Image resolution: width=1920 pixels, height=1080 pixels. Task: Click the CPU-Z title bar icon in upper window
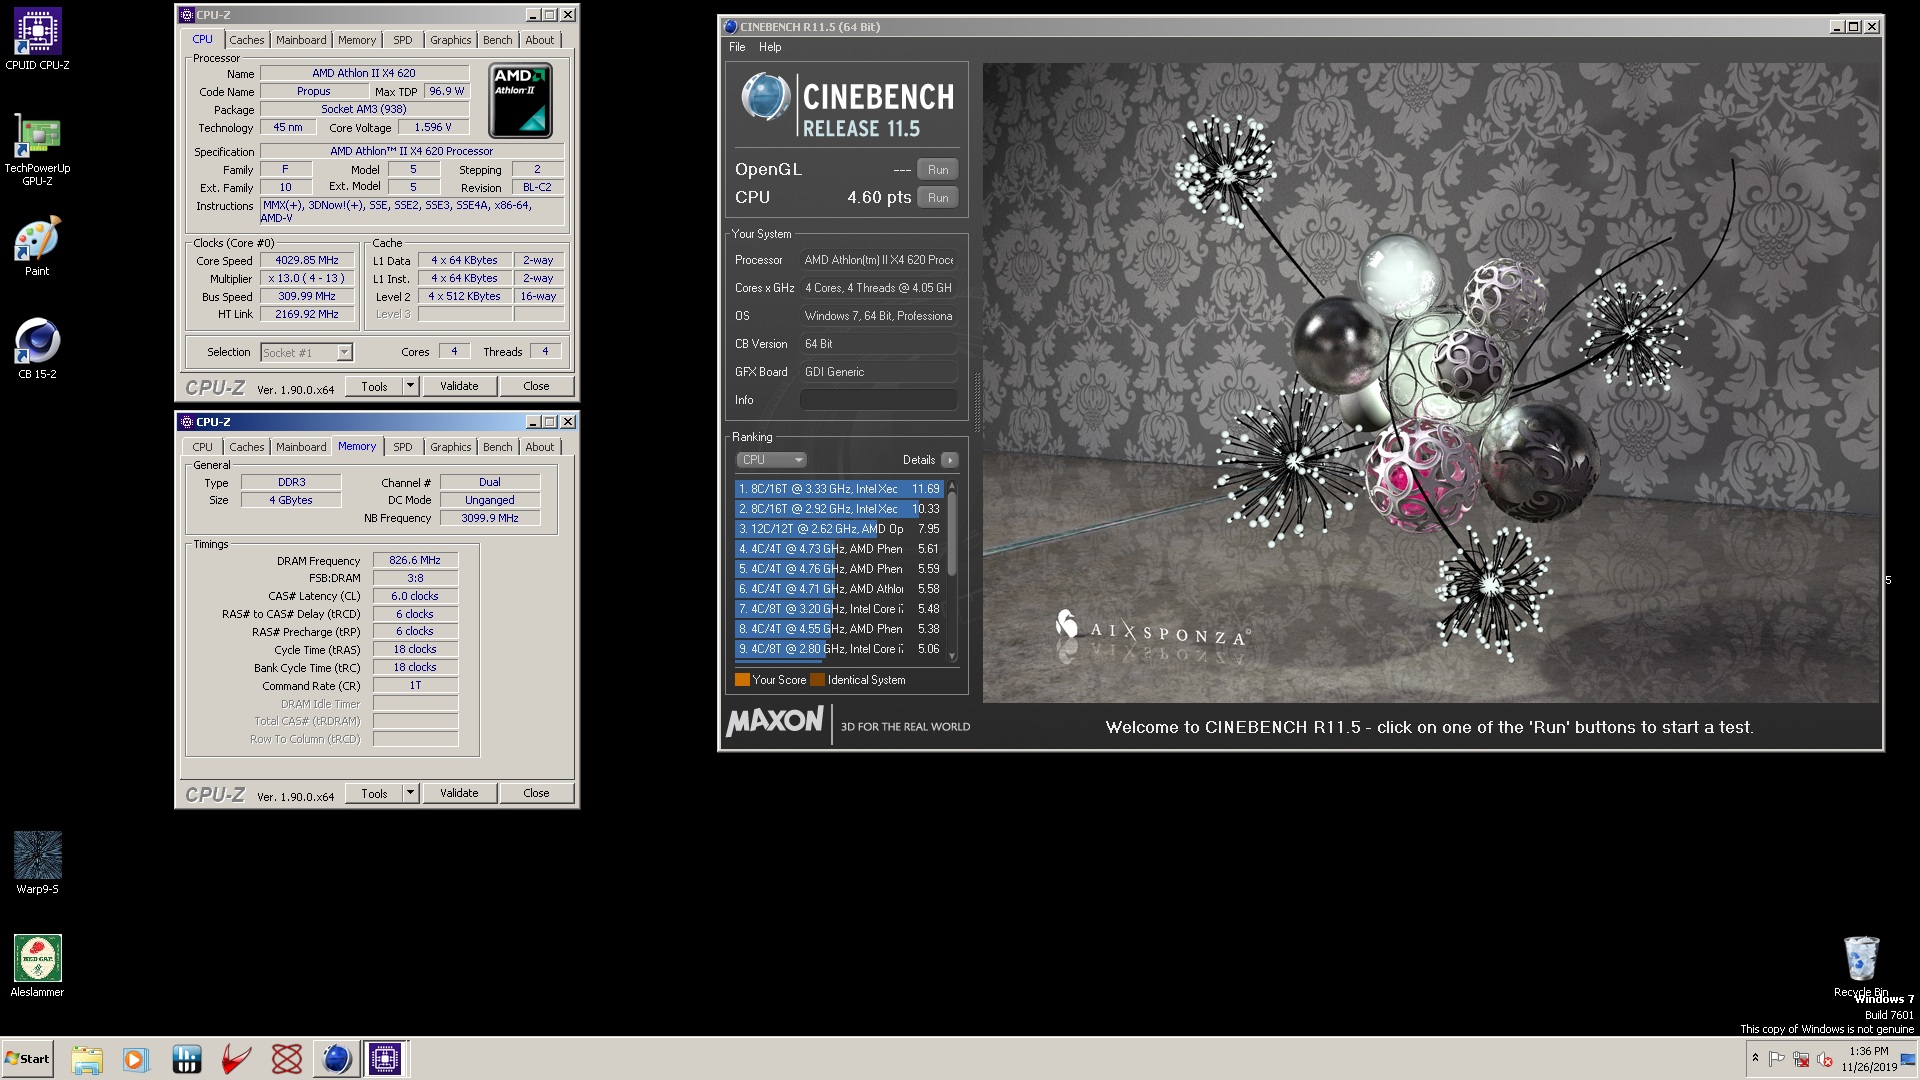coord(187,15)
